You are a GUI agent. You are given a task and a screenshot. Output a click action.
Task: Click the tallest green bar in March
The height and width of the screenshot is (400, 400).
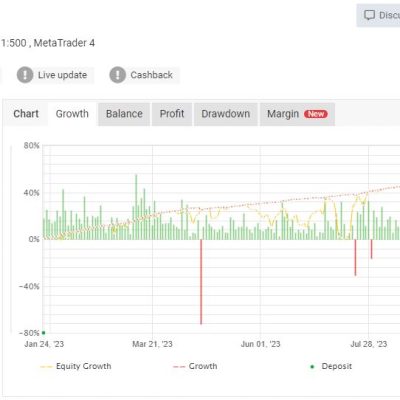136,207
